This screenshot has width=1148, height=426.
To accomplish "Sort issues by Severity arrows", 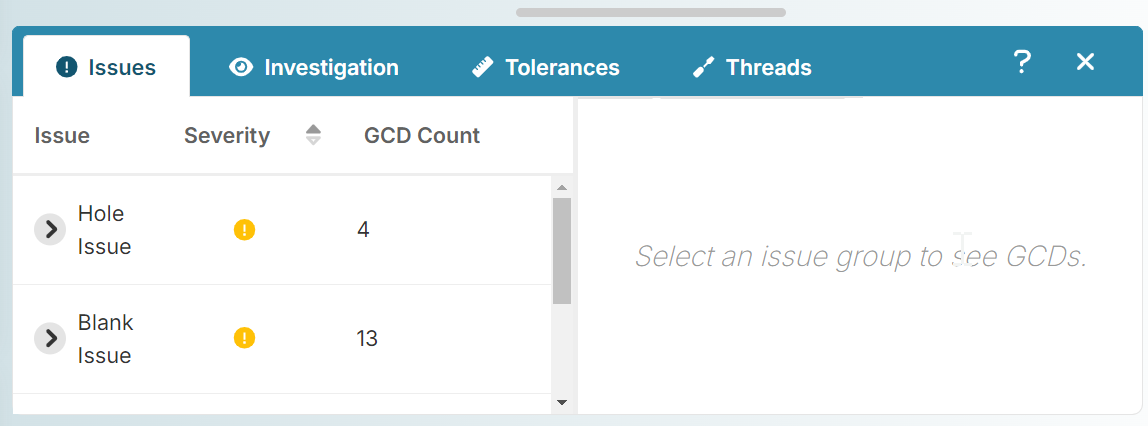I will 313,135.
